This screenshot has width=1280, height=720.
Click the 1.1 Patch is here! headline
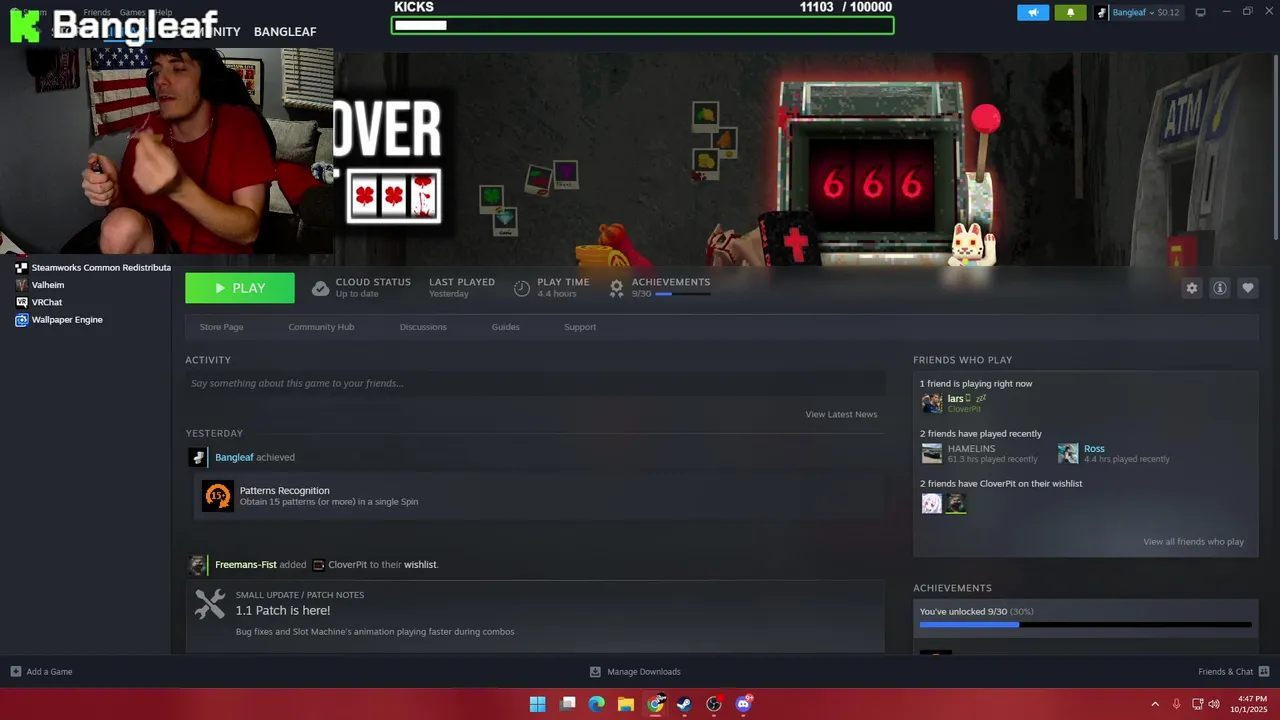click(283, 611)
